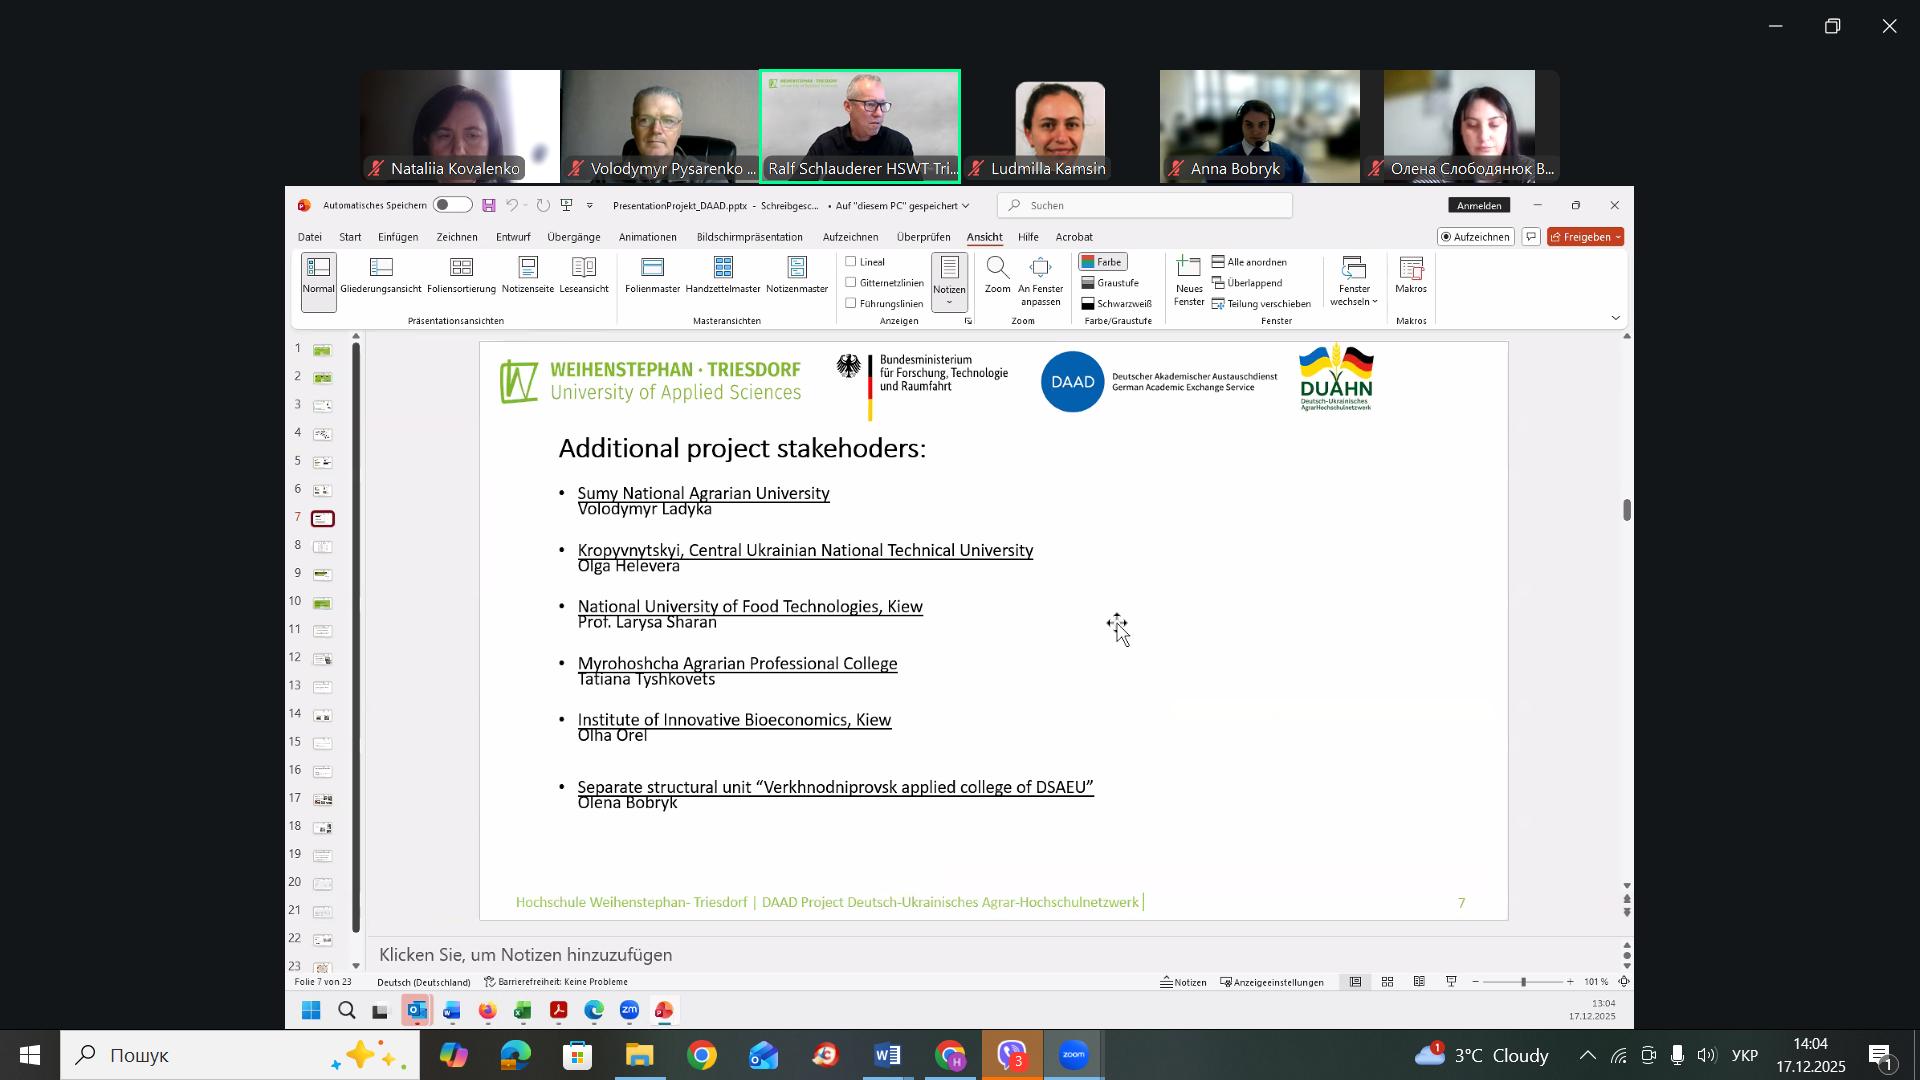The height and width of the screenshot is (1080, 1920).
Task: Toggle Automatisches Speichern switch
Action: point(452,205)
